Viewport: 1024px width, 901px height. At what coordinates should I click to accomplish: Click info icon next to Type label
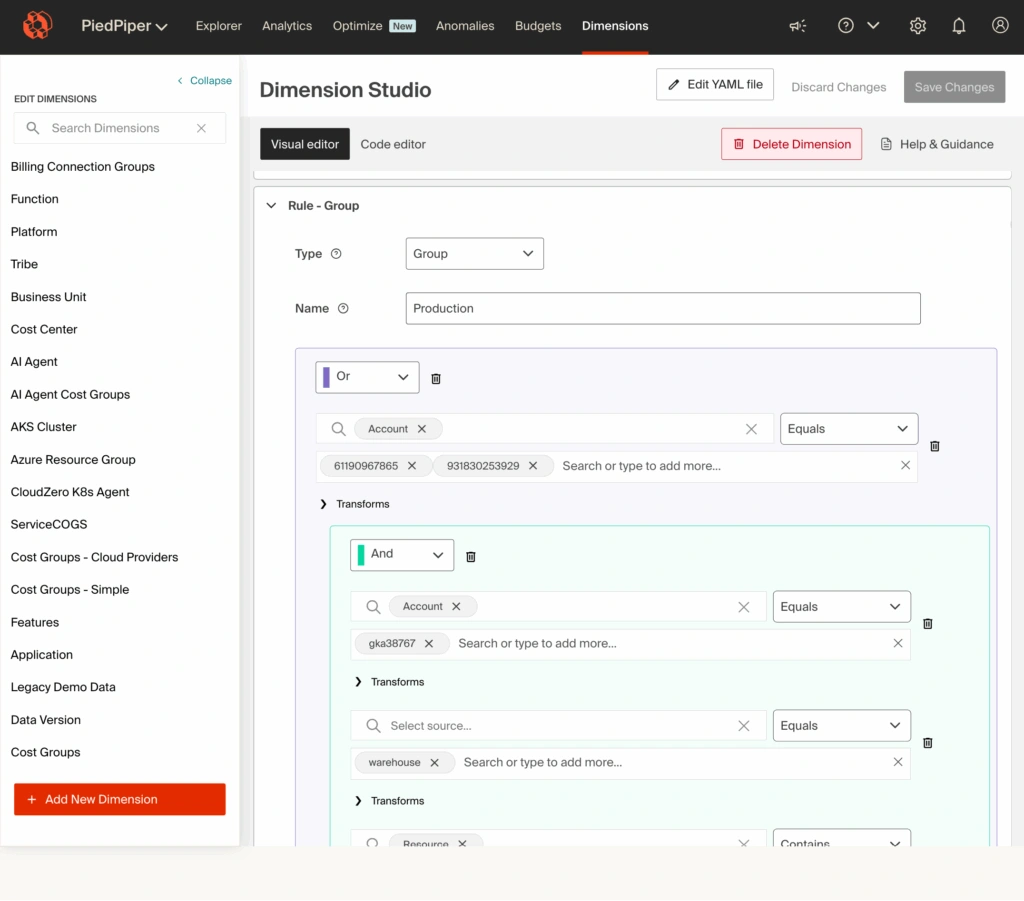pyautogui.click(x=336, y=254)
